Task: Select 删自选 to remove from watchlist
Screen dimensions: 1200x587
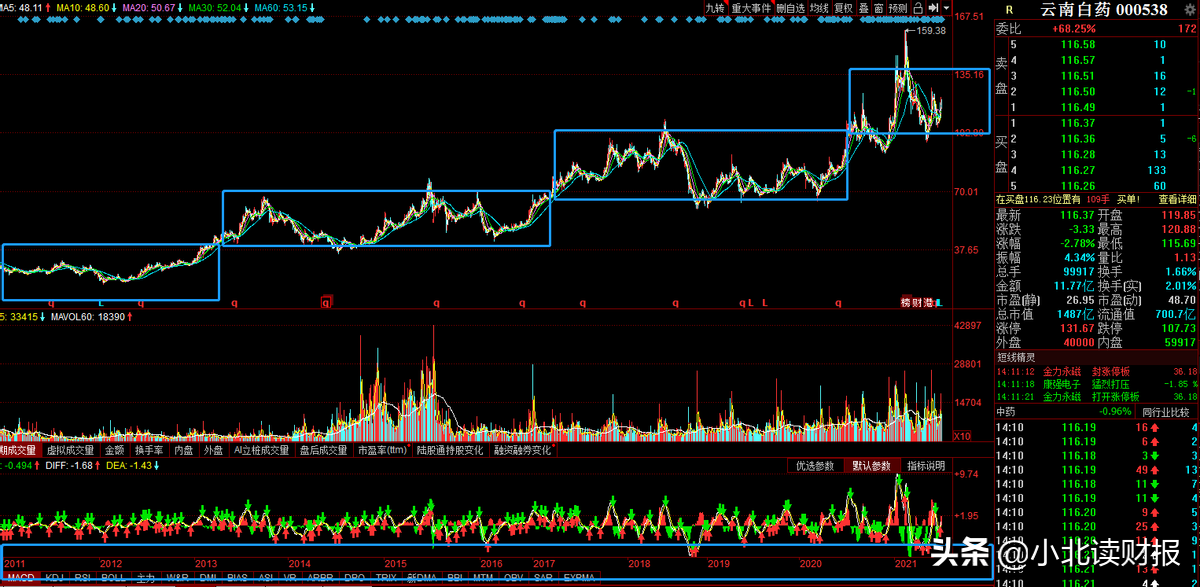Action: (x=791, y=8)
